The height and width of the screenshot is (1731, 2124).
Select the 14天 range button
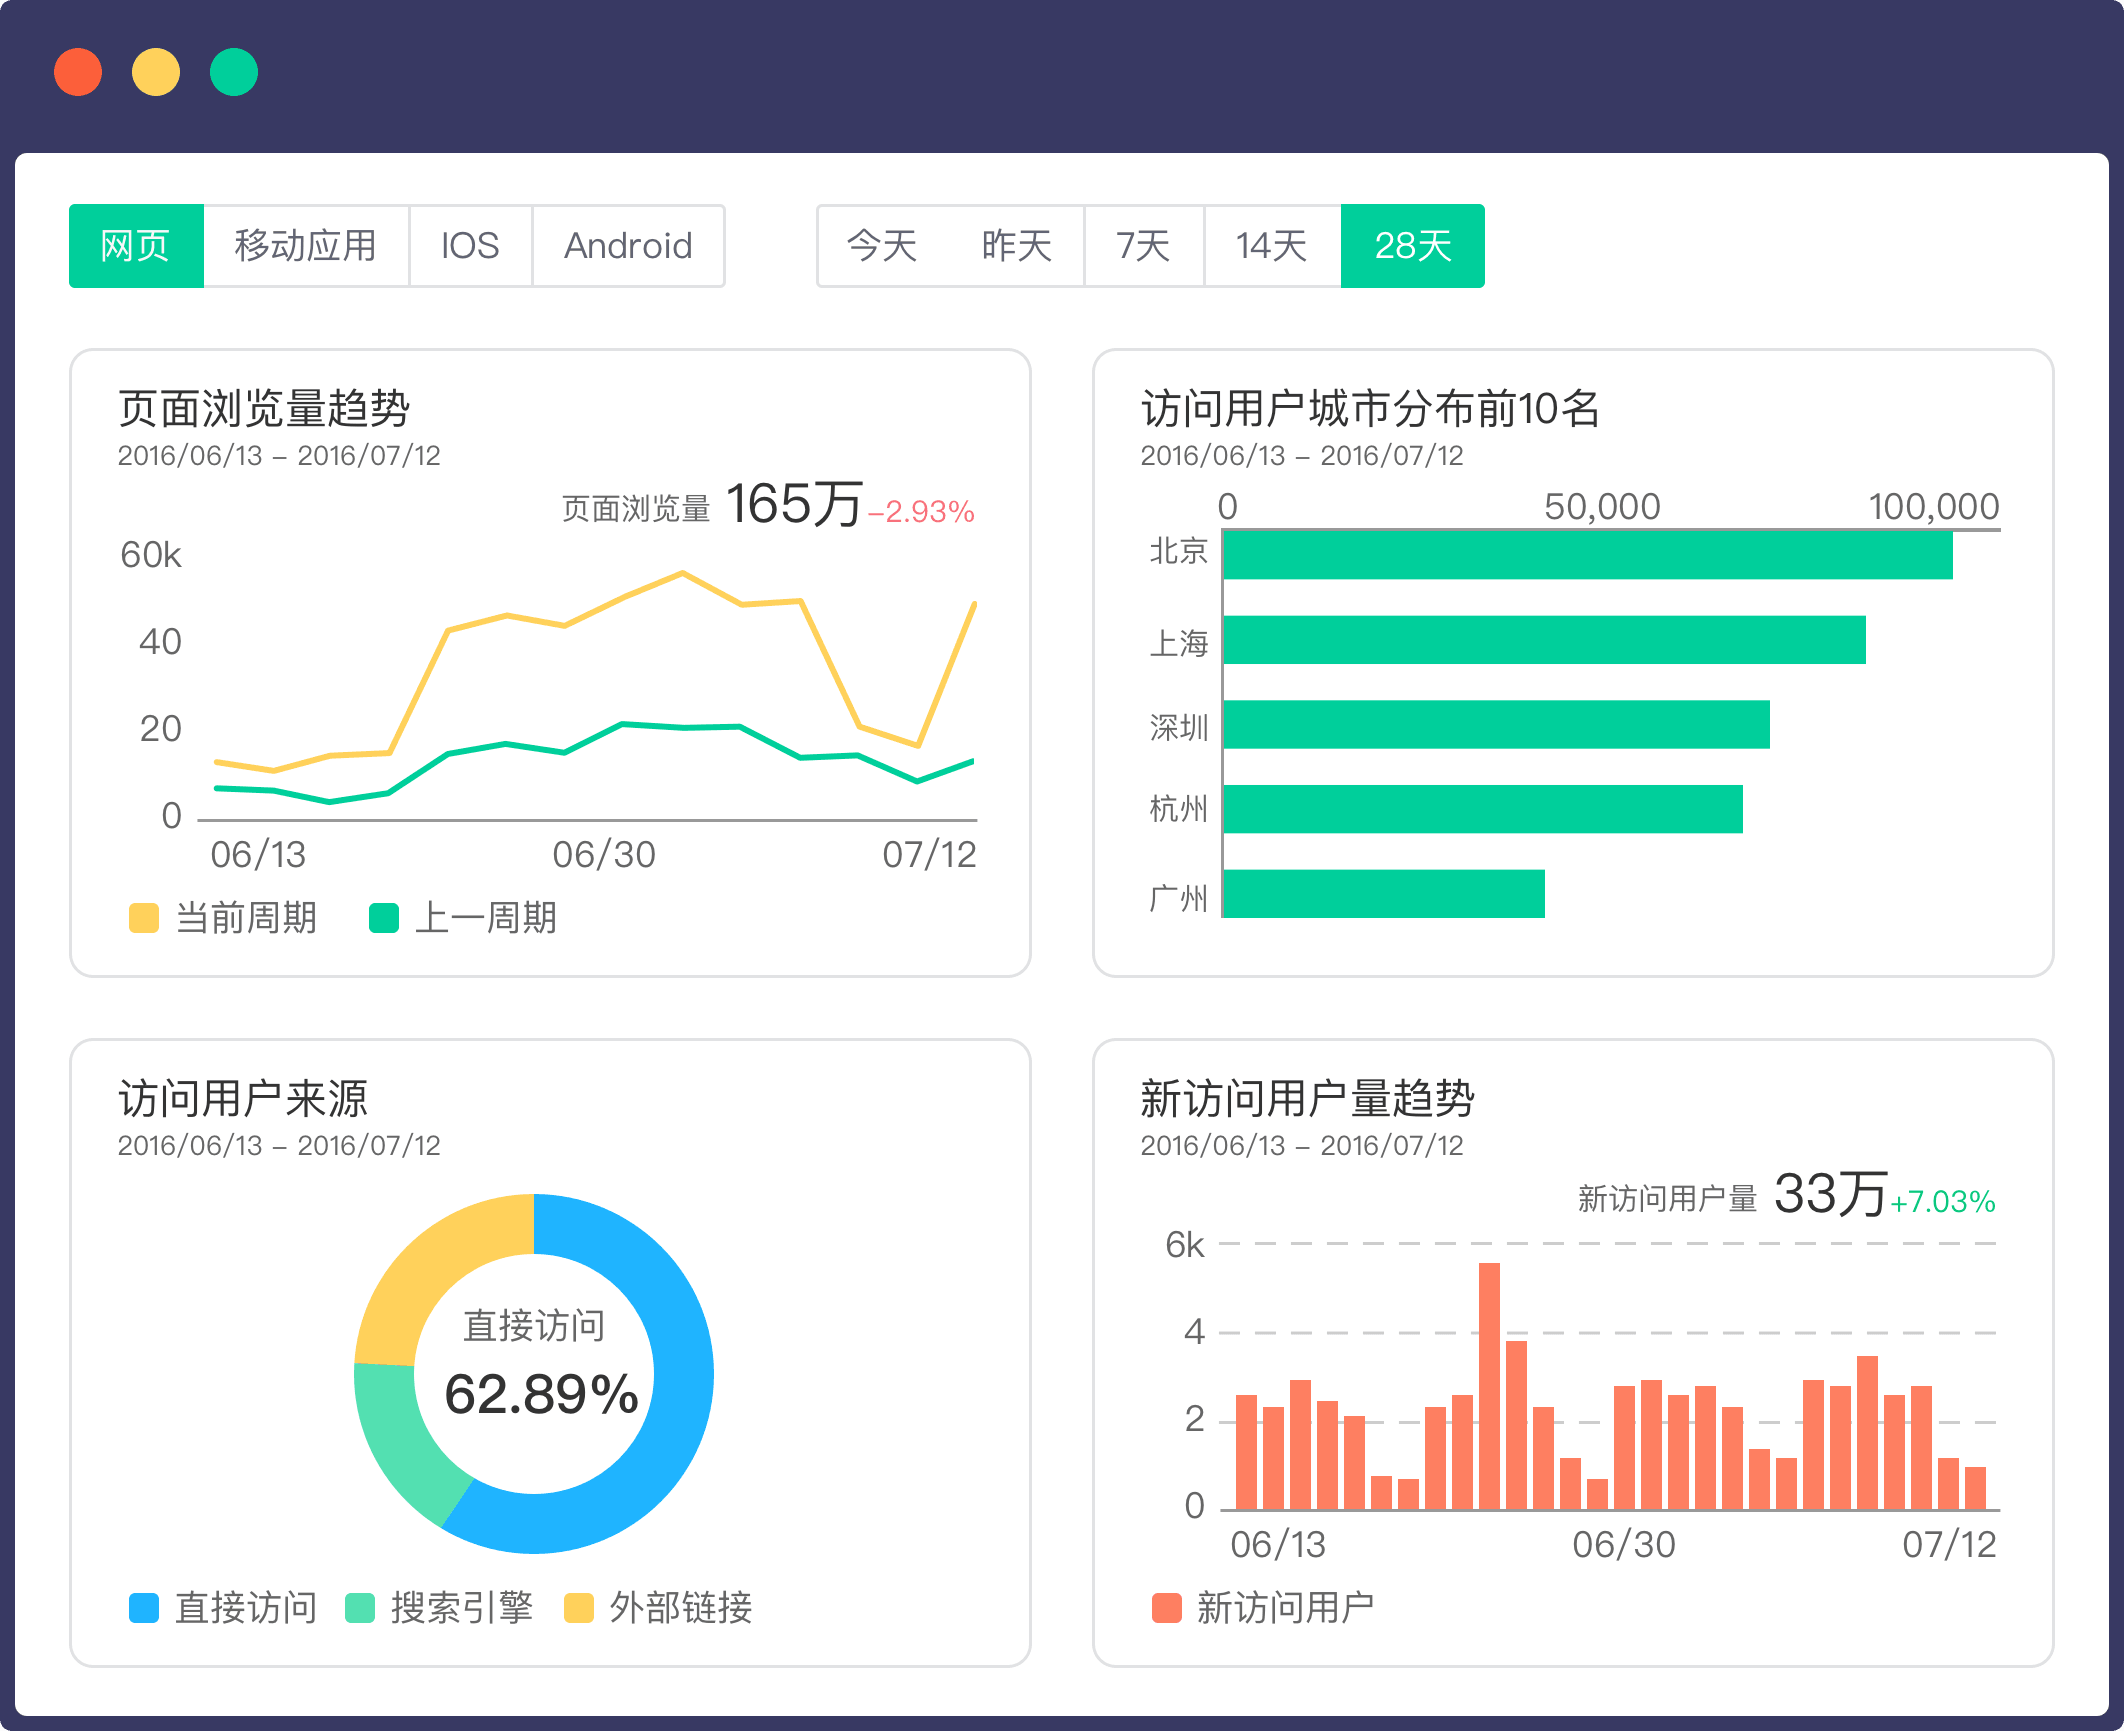[x=1271, y=246]
